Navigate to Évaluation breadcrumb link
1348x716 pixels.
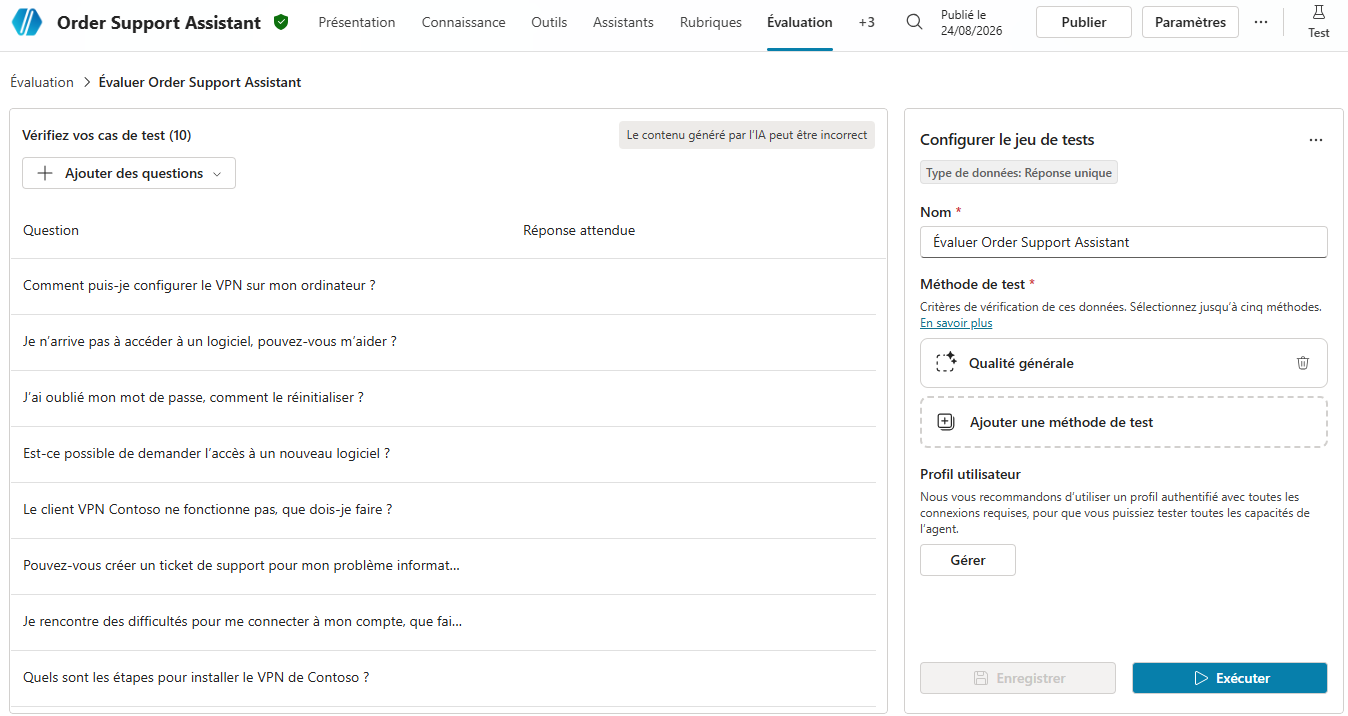42,82
